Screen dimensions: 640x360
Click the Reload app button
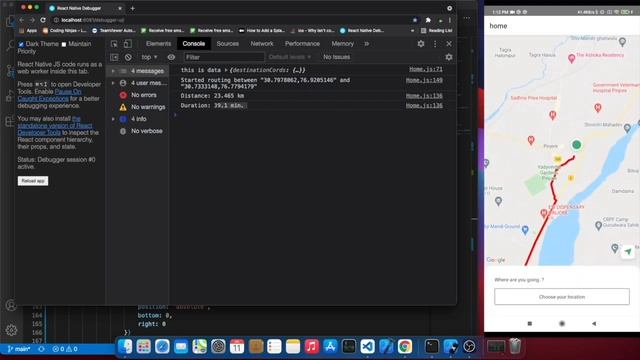pos(33,181)
